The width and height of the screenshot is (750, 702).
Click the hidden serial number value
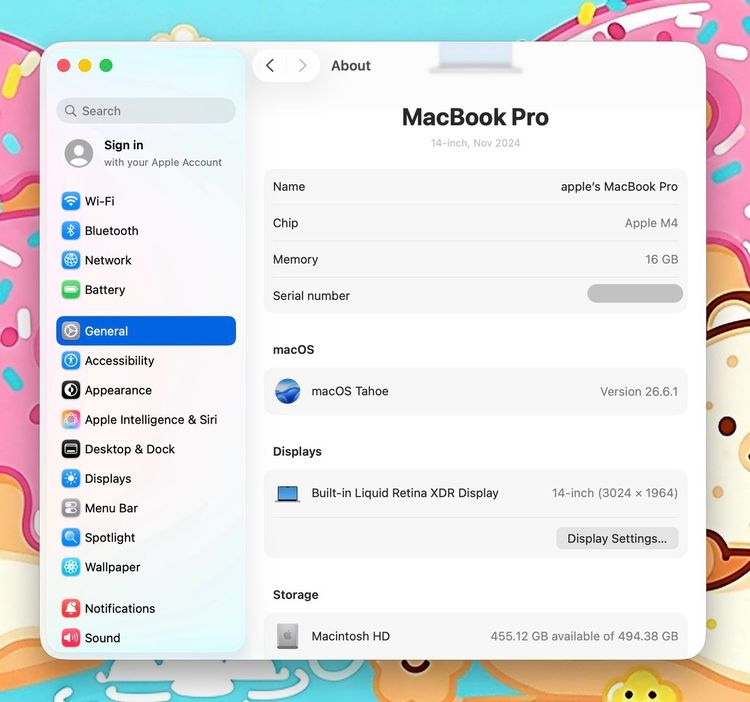tap(635, 294)
